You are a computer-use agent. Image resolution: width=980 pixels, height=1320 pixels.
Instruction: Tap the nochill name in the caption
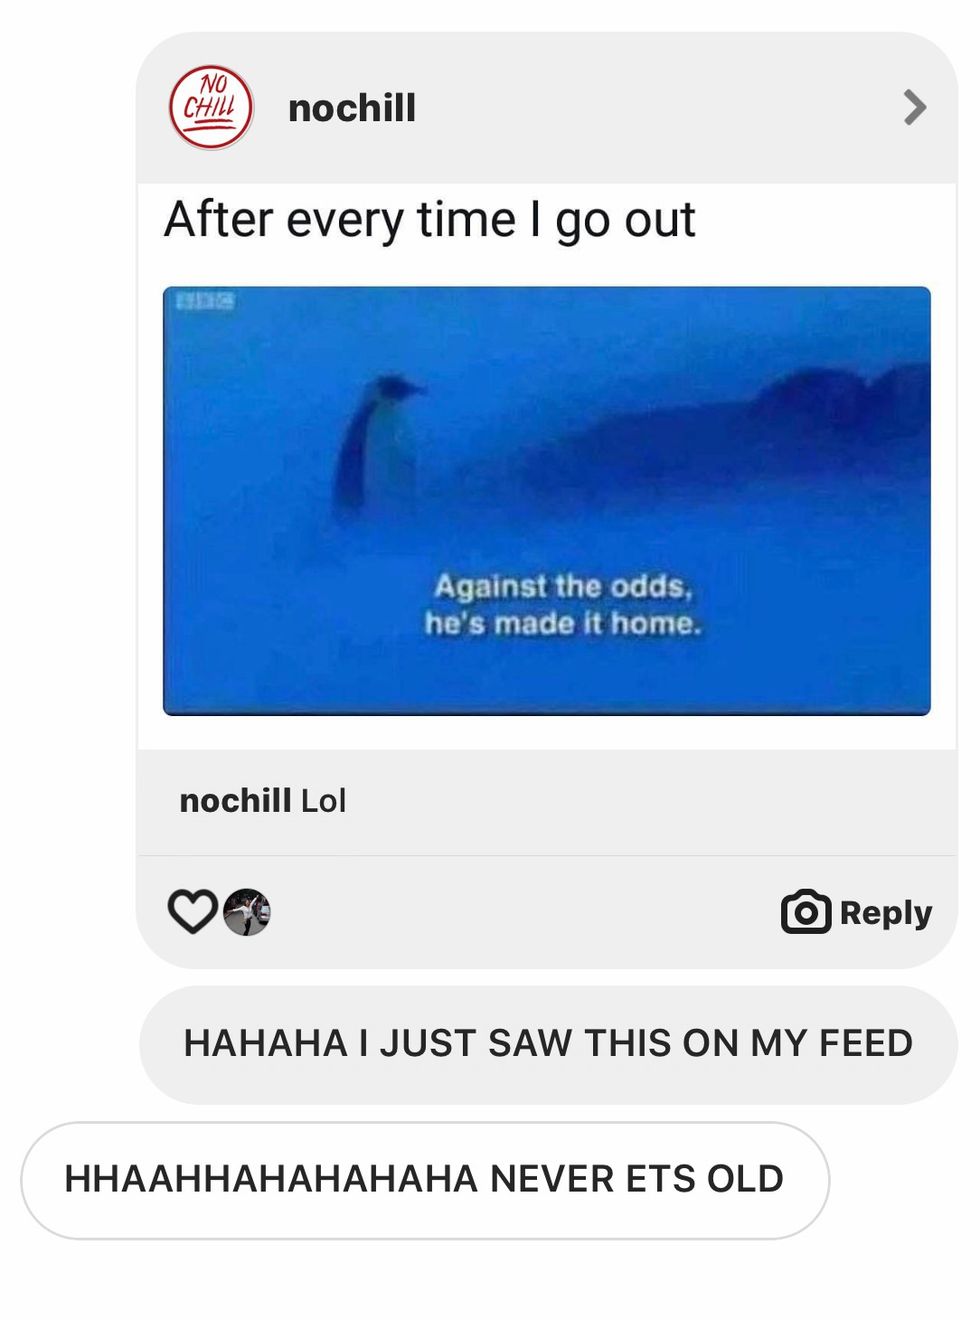235,800
